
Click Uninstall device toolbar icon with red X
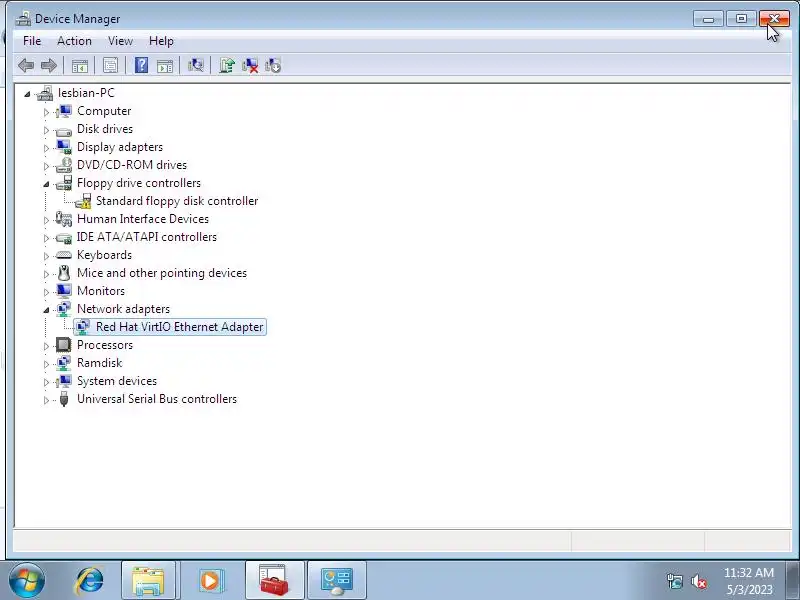point(250,65)
